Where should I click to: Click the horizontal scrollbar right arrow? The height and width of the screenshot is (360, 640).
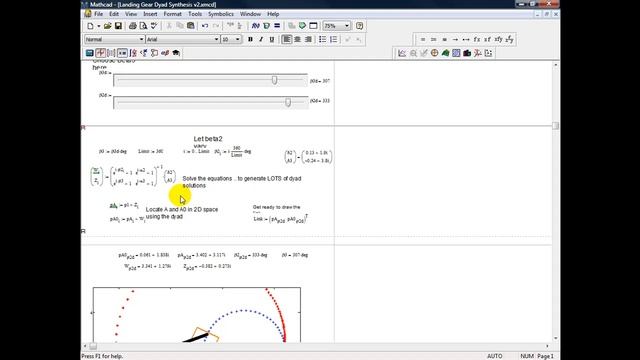point(547,346)
